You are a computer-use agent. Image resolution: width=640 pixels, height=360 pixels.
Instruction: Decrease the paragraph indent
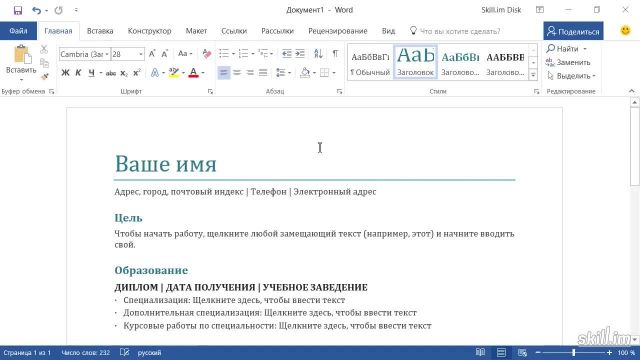point(287,53)
